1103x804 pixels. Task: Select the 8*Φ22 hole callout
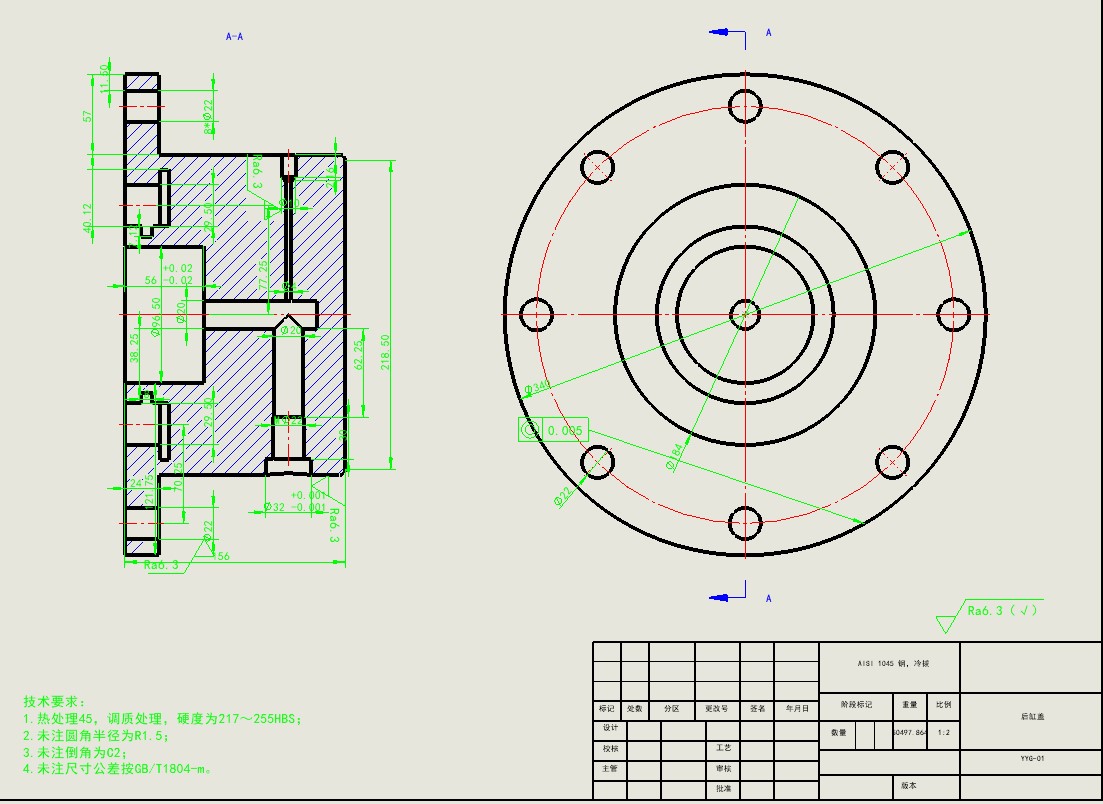[x=209, y=116]
